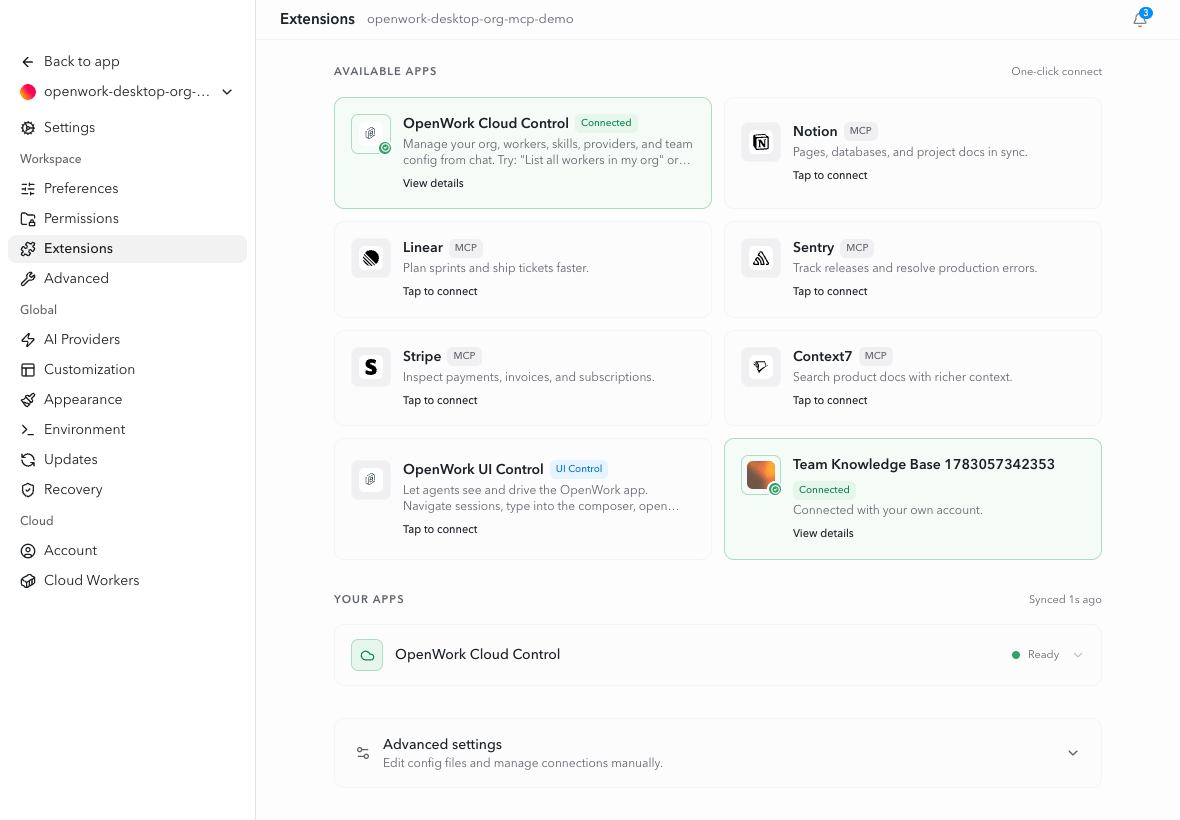This screenshot has height=820, width=1180.
Task: Click the Preferences sliders icon
Action: pos(28,189)
